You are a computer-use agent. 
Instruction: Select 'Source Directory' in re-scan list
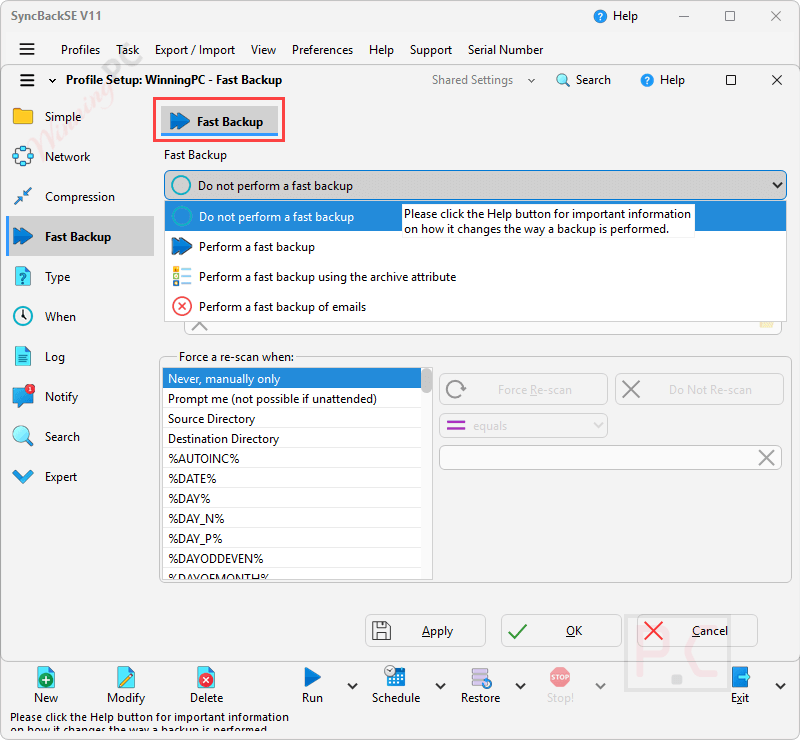[292, 418]
